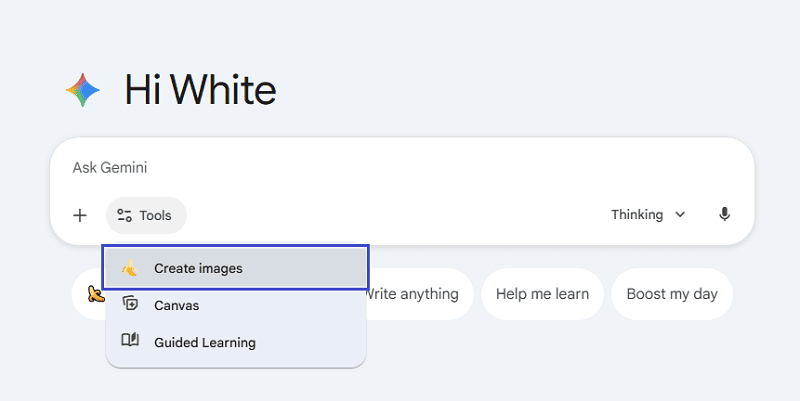Click the Gemini sparkle logo

point(83,91)
